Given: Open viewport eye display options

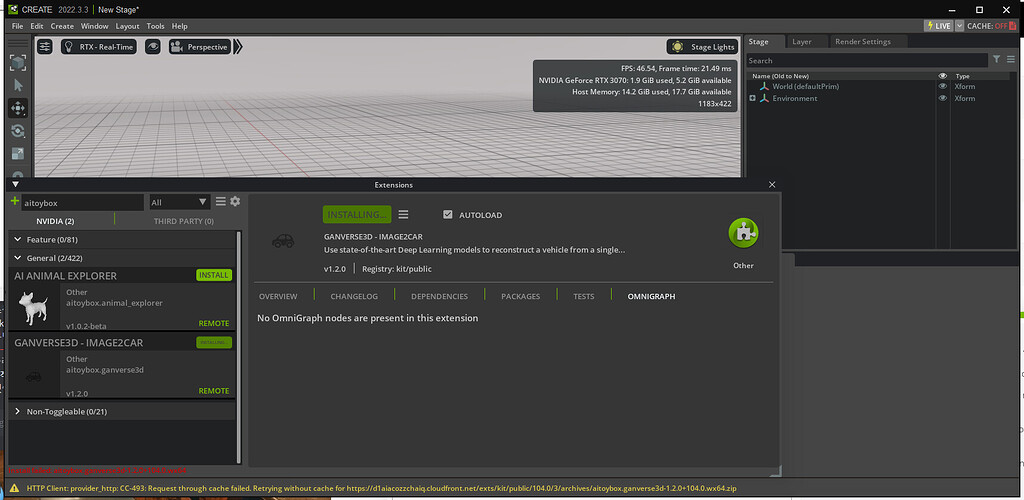Looking at the screenshot, I should pos(153,47).
